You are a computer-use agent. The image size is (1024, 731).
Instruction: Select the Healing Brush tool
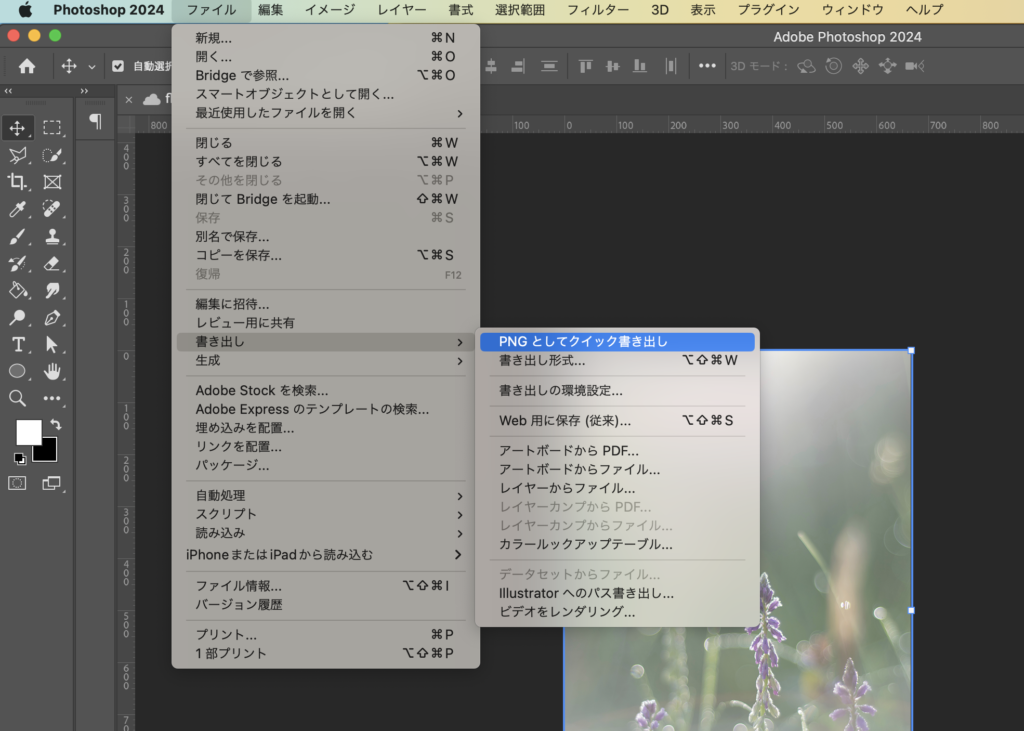(x=52, y=209)
